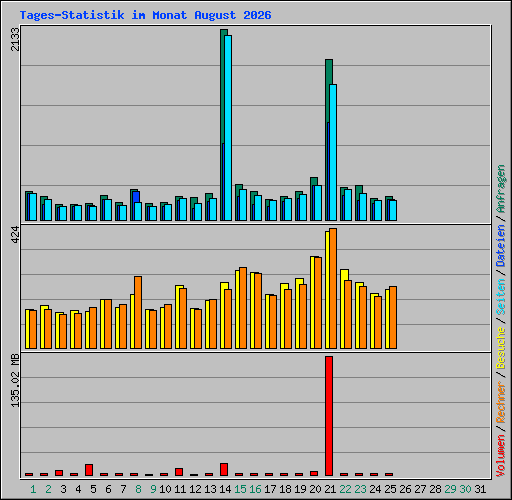512x500 pixels.
Task: Click the red Volumen bar for day 5
Action: pyautogui.click(x=89, y=470)
